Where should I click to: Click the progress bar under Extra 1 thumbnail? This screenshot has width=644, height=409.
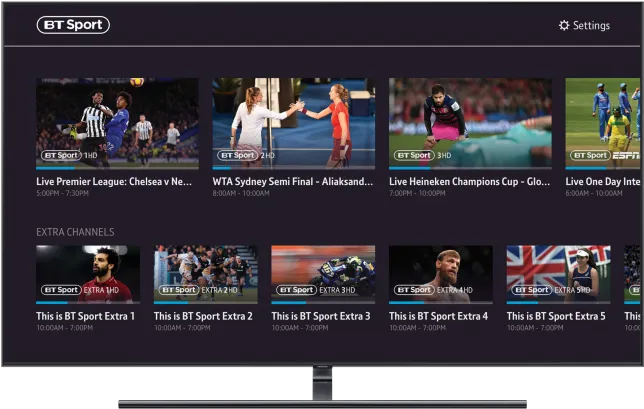pyautogui.click(x=88, y=303)
